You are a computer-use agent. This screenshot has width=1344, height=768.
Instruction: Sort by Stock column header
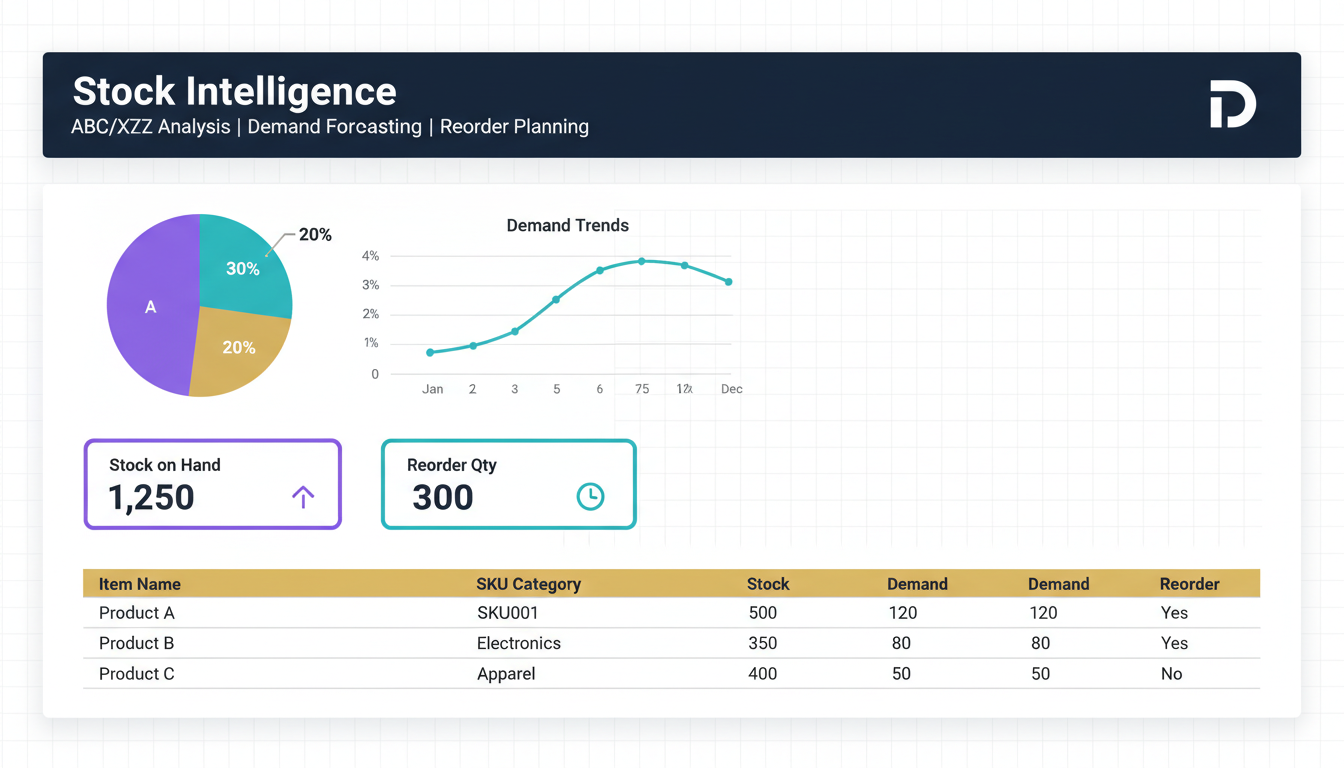pyautogui.click(x=768, y=584)
